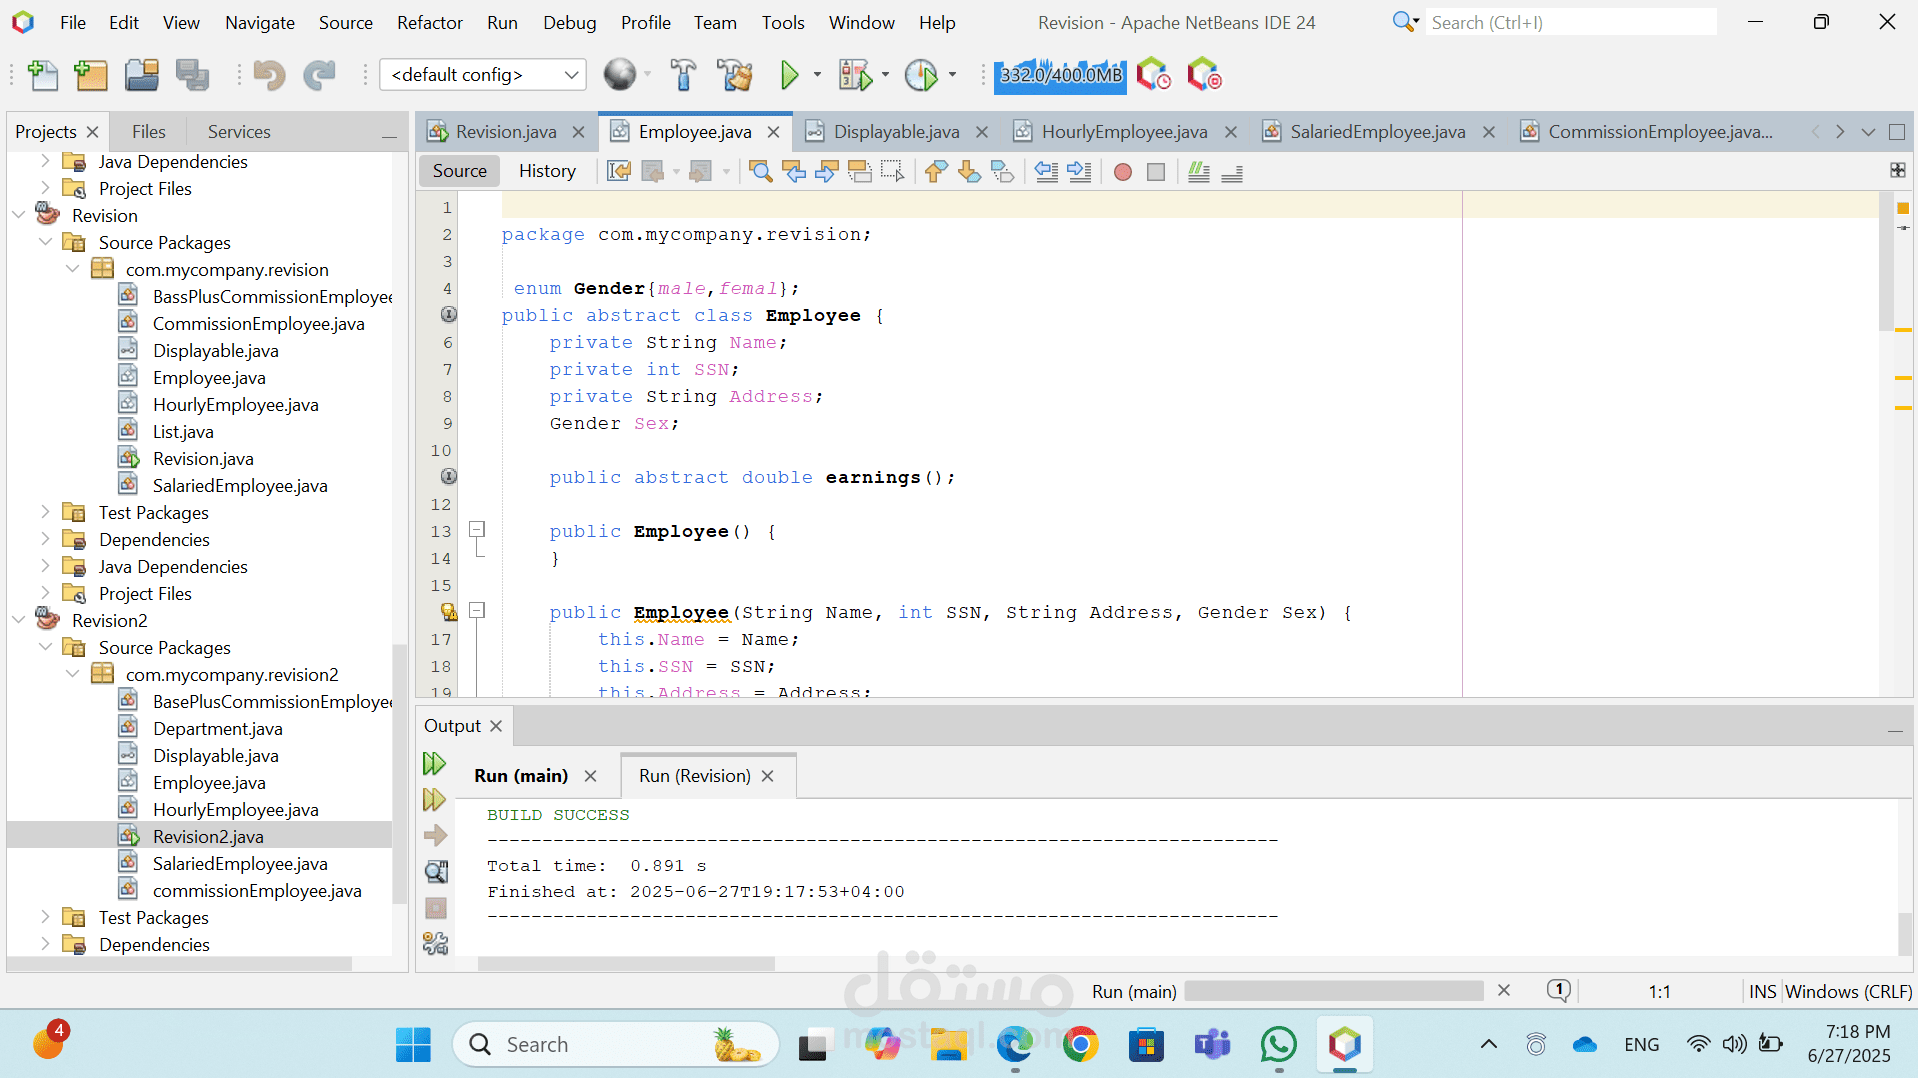Click the Clean and Build Project icon
1918x1078 pixels.
(735, 75)
